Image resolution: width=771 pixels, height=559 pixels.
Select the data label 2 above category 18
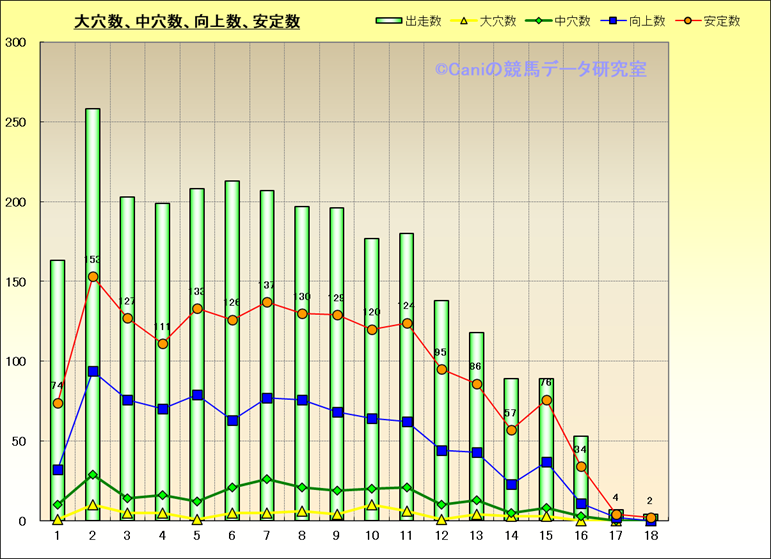(x=650, y=501)
